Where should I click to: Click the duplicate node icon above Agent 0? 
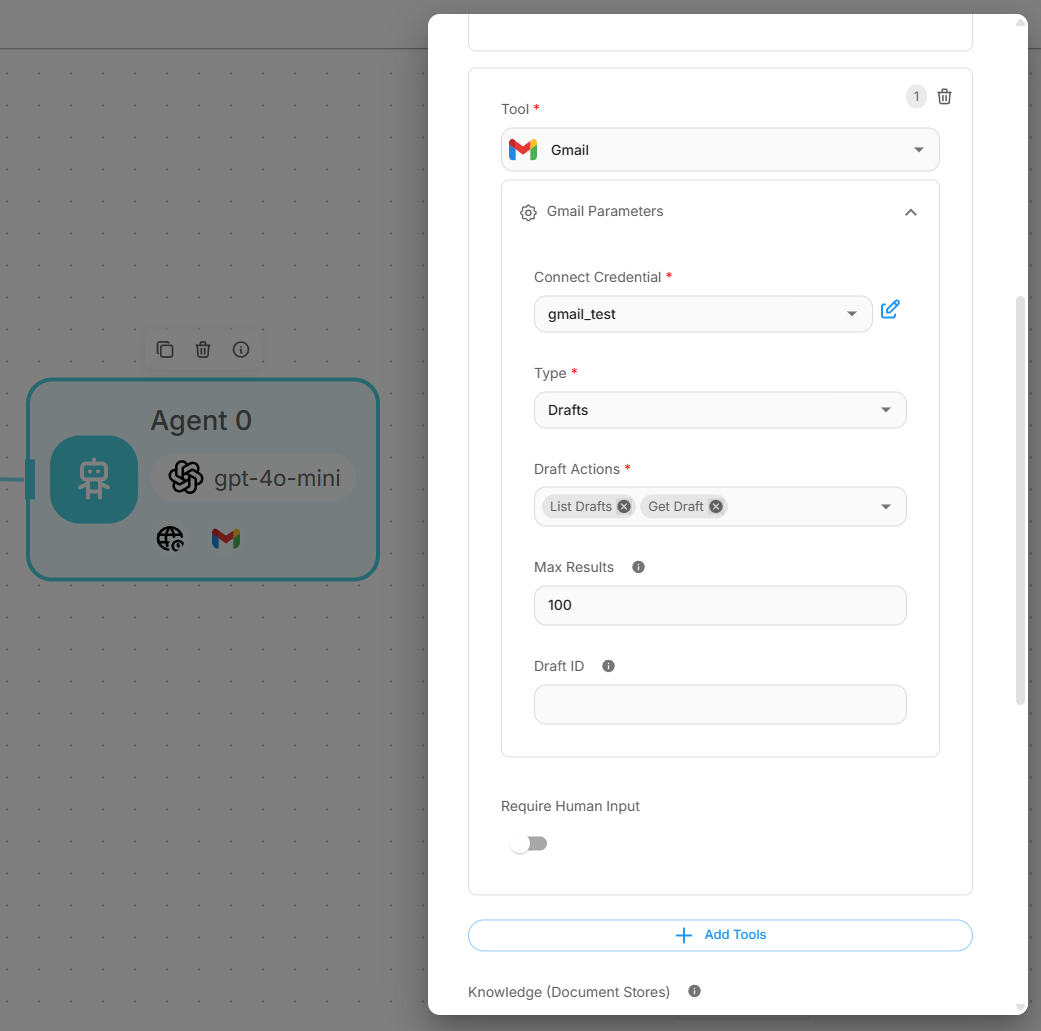(165, 349)
